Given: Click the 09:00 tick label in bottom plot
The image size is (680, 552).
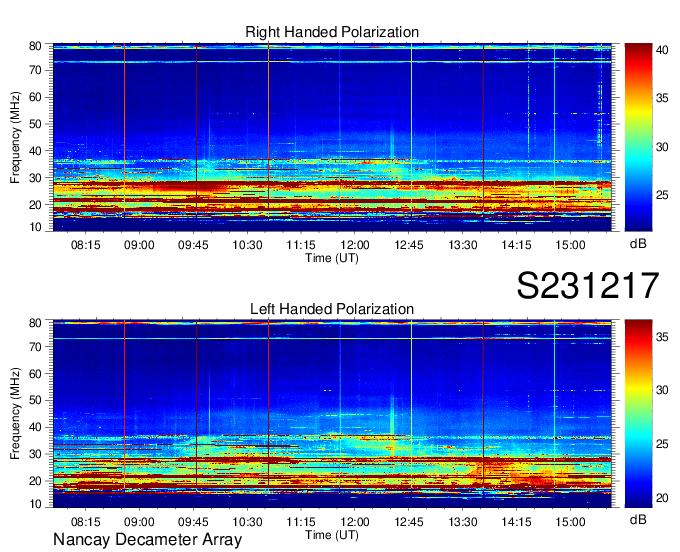Looking at the screenshot, I should point(139,522).
